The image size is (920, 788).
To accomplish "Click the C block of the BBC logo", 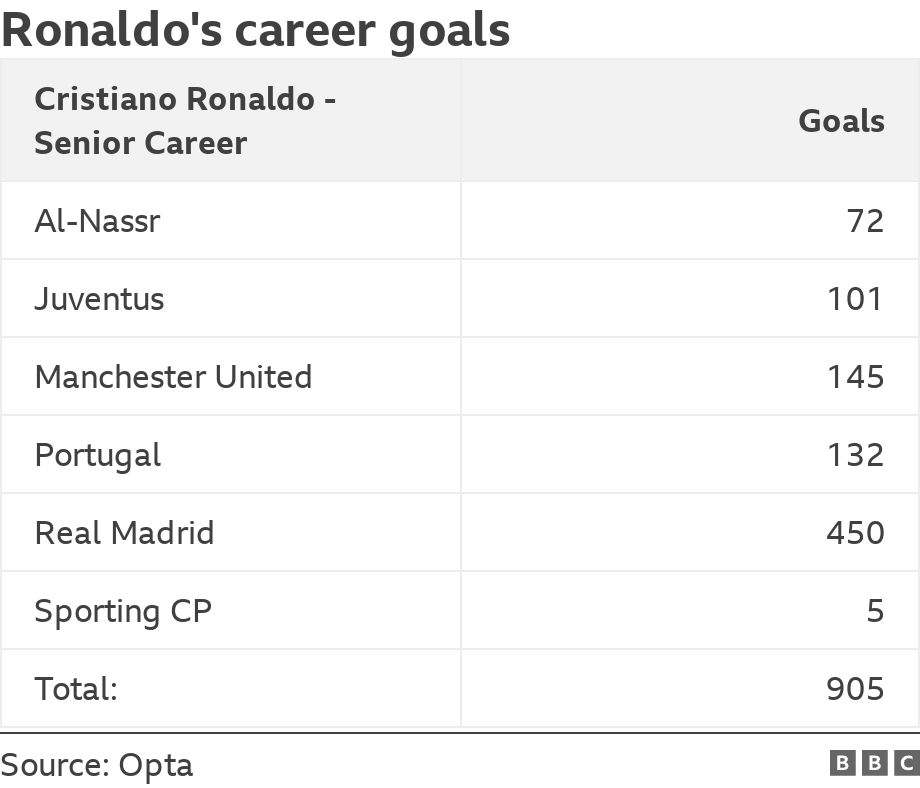I will [907, 764].
